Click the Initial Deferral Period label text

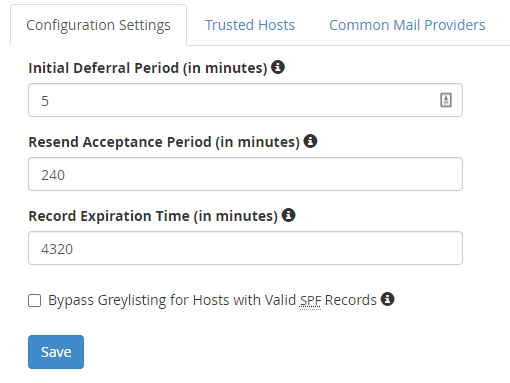pos(148,68)
